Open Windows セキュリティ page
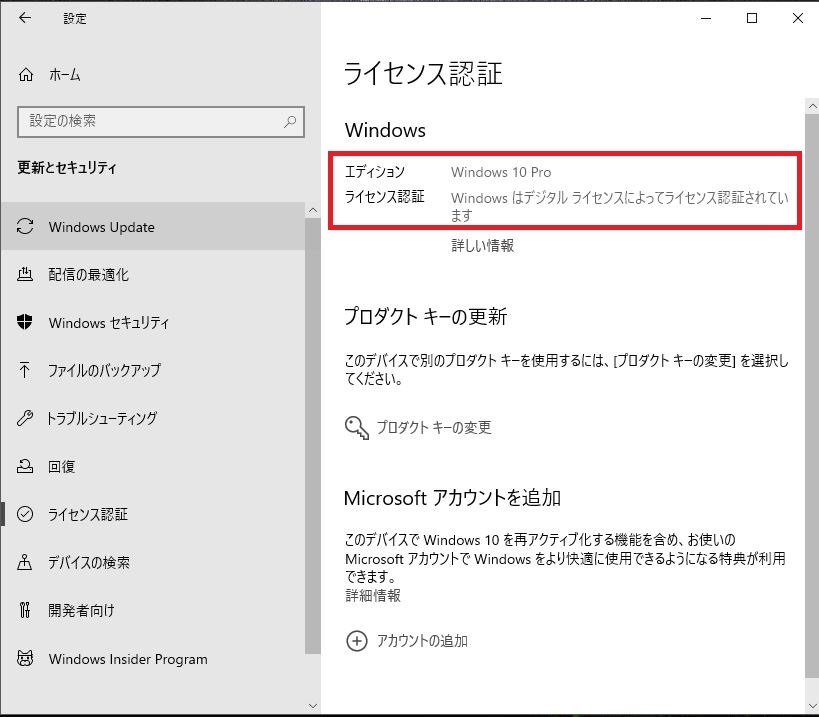The height and width of the screenshot is (717, 819). (153, 323)
